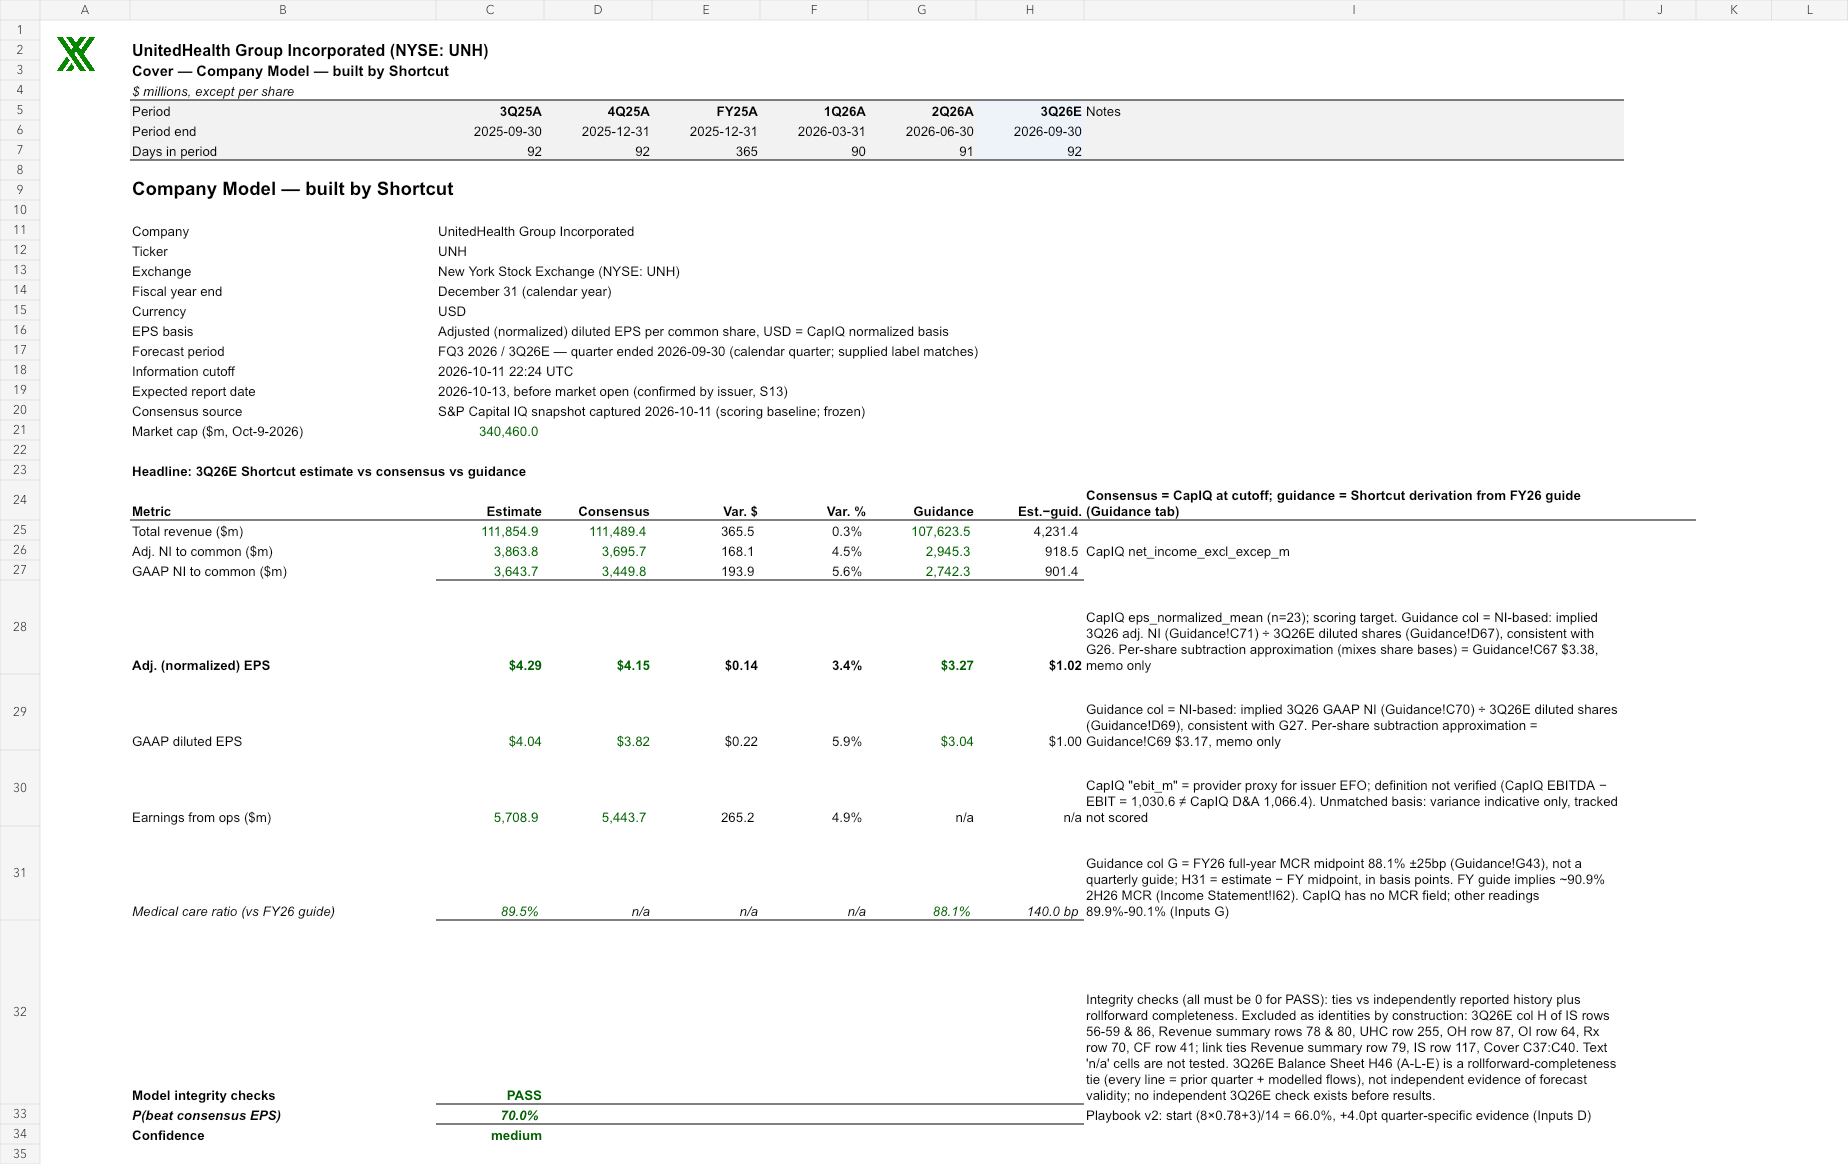Click GAAP diluted EPS estimate $4.04
The image size is (1848, 1164).
click(x=525, y=742)
